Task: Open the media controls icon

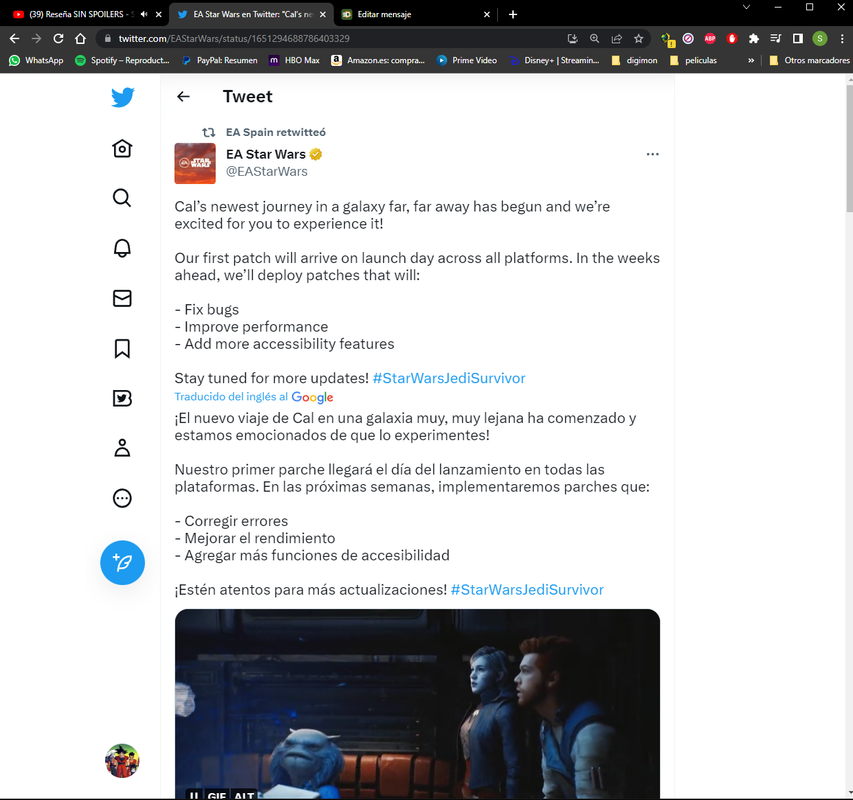Action: coord(776,38)
